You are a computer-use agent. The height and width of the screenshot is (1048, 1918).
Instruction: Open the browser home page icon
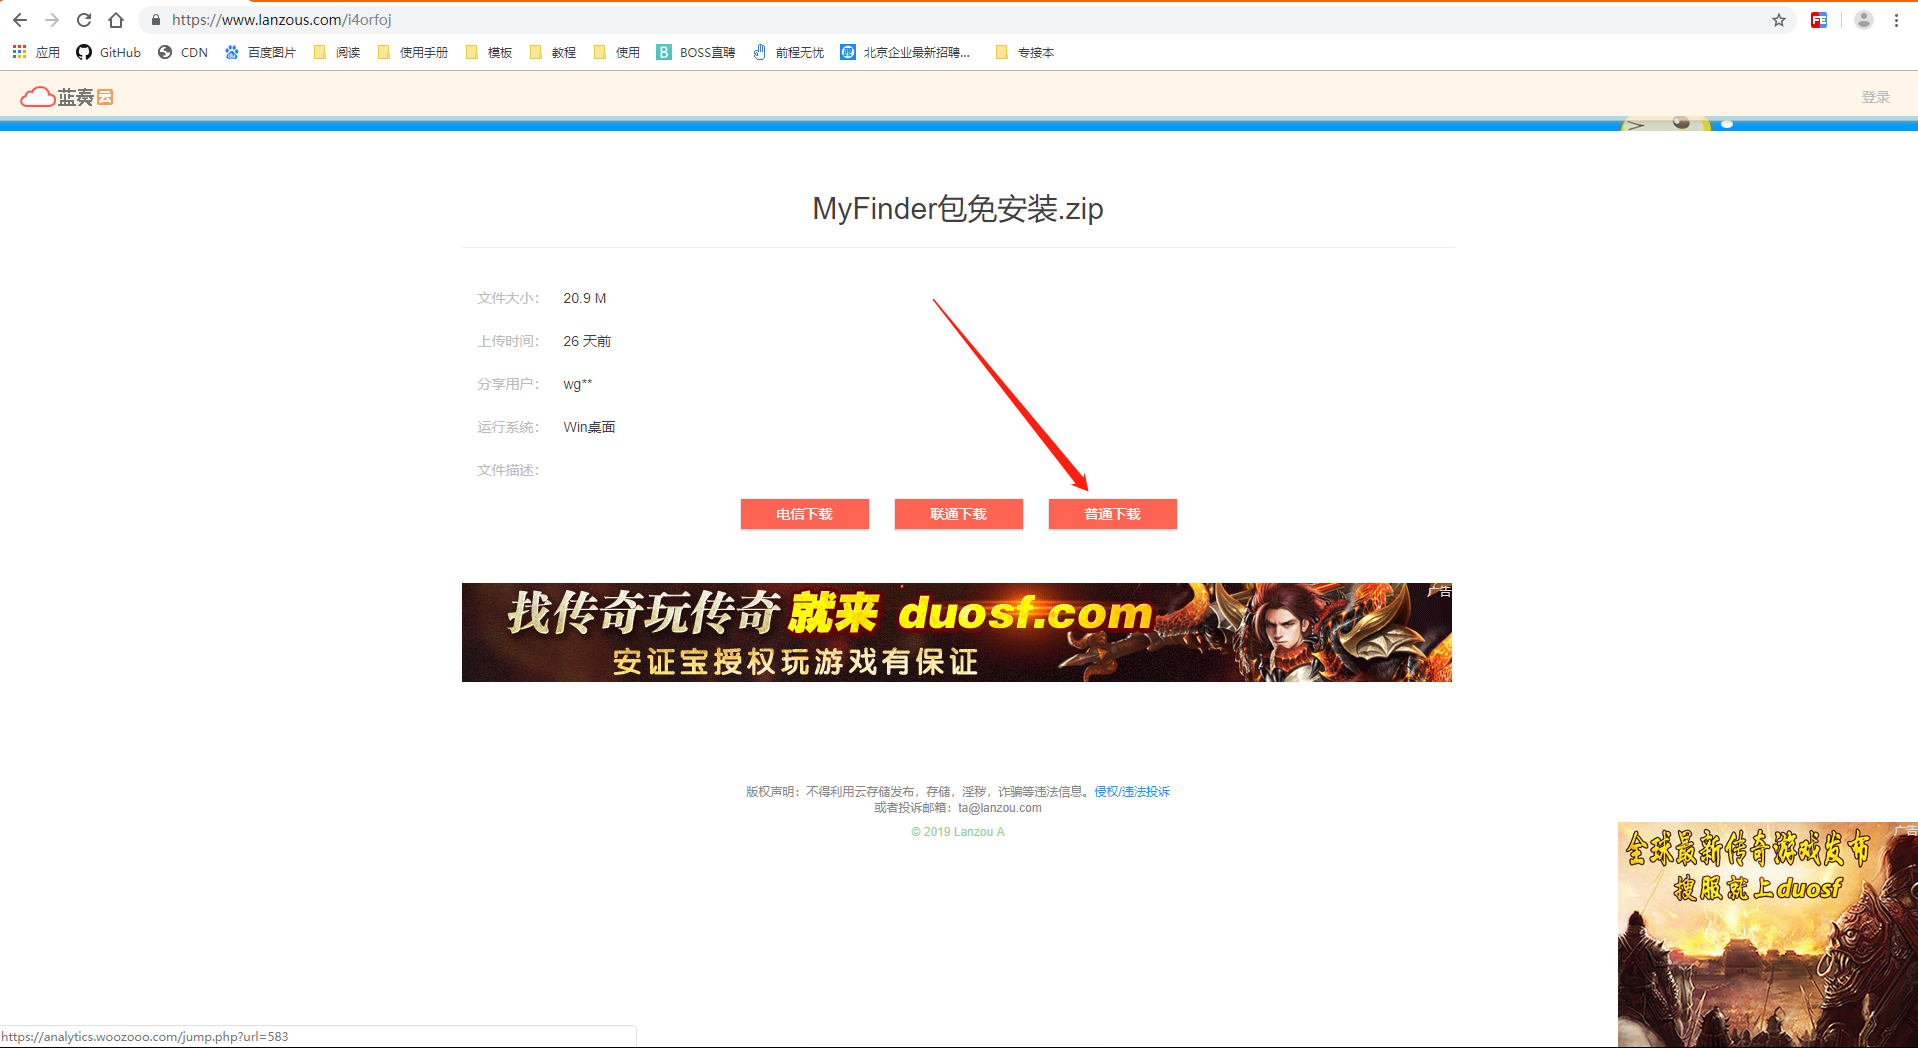[116, 20]
